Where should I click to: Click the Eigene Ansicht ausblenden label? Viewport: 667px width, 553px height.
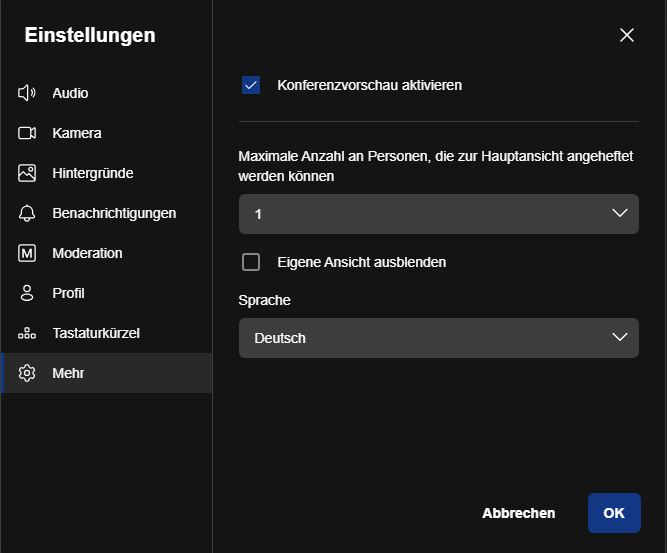click(x=362, y=262)
